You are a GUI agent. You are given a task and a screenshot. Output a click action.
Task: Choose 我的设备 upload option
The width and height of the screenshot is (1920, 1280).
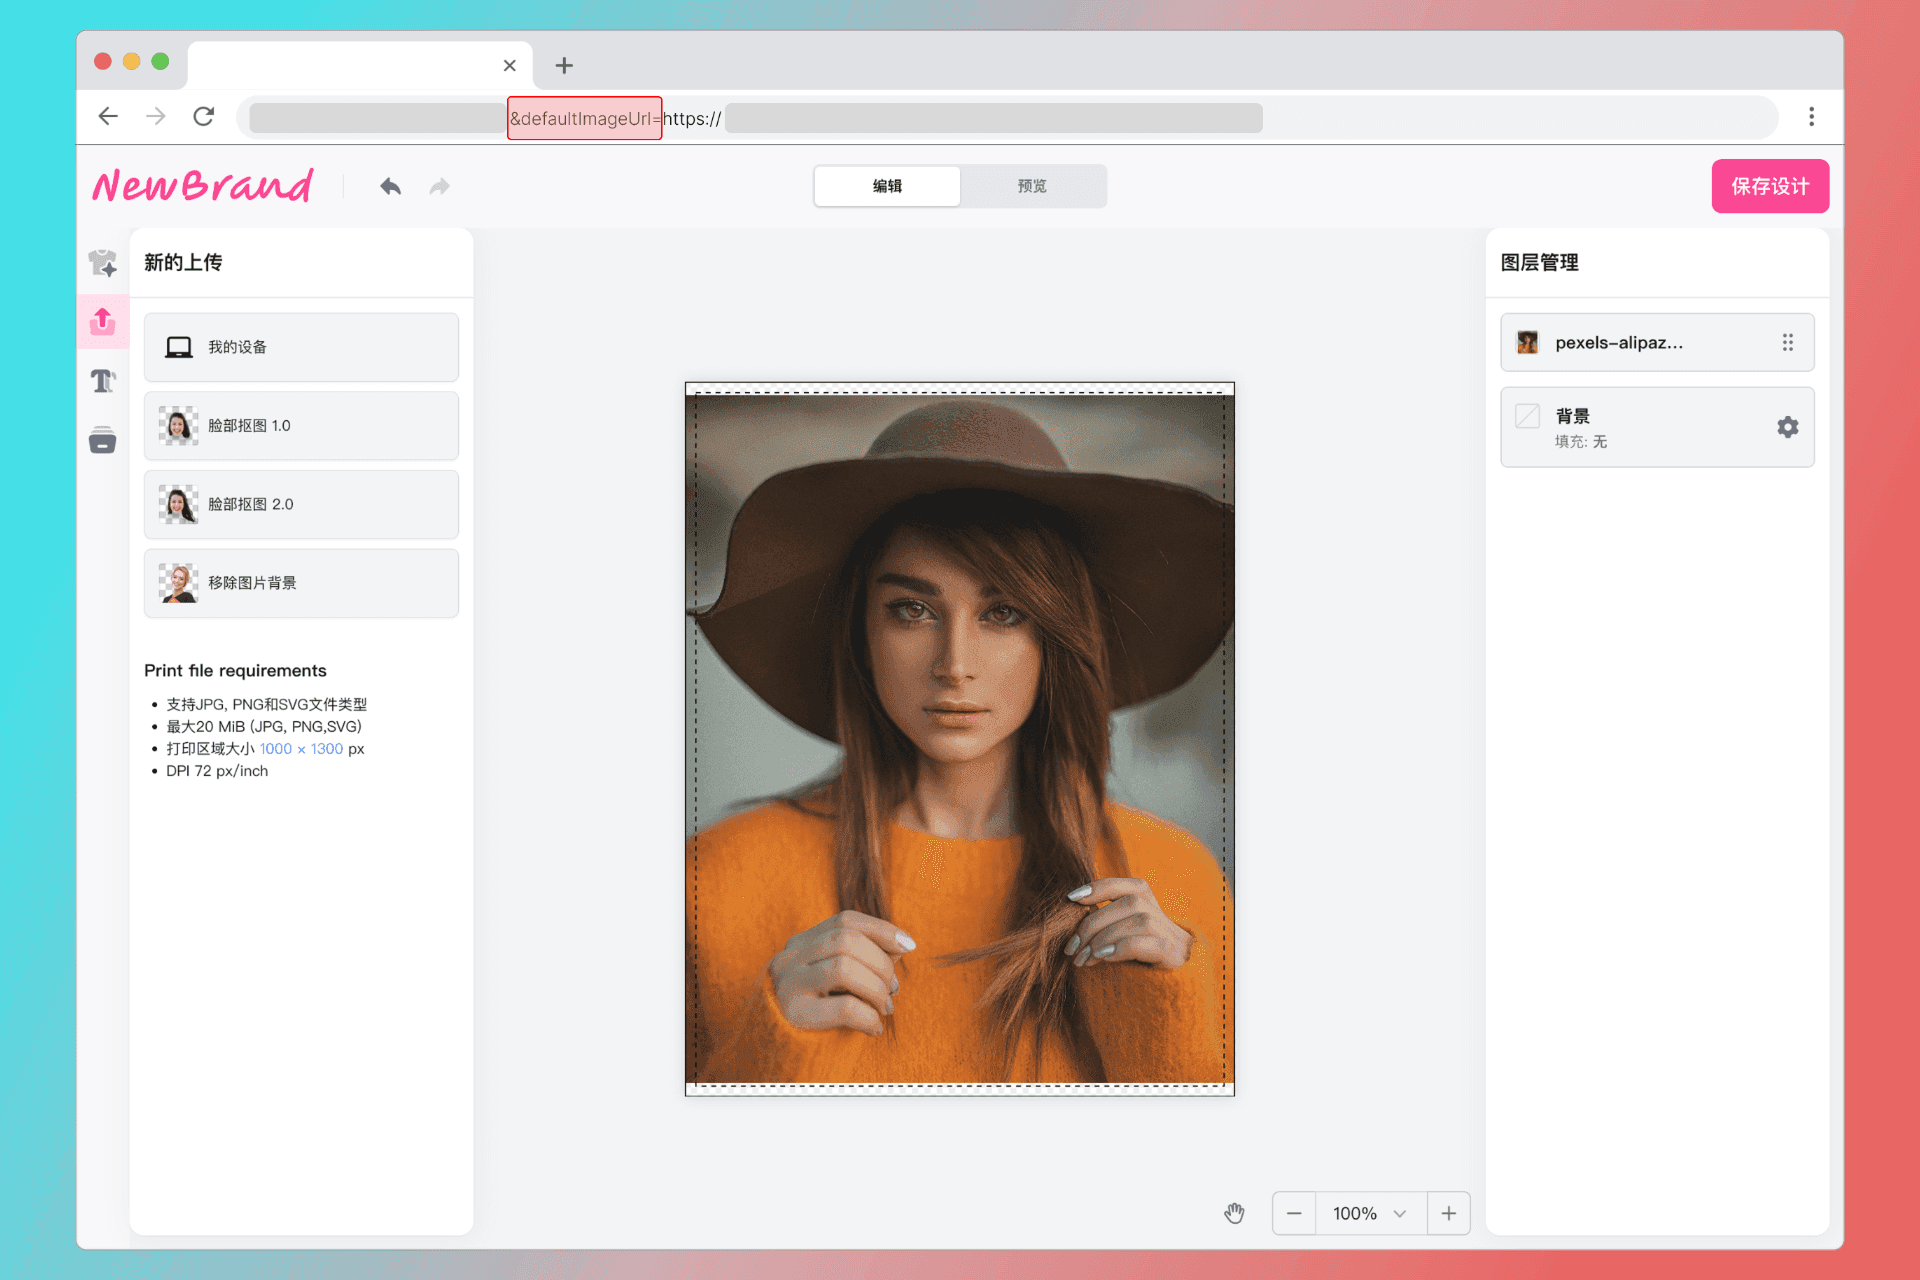[x=301, y=347]
